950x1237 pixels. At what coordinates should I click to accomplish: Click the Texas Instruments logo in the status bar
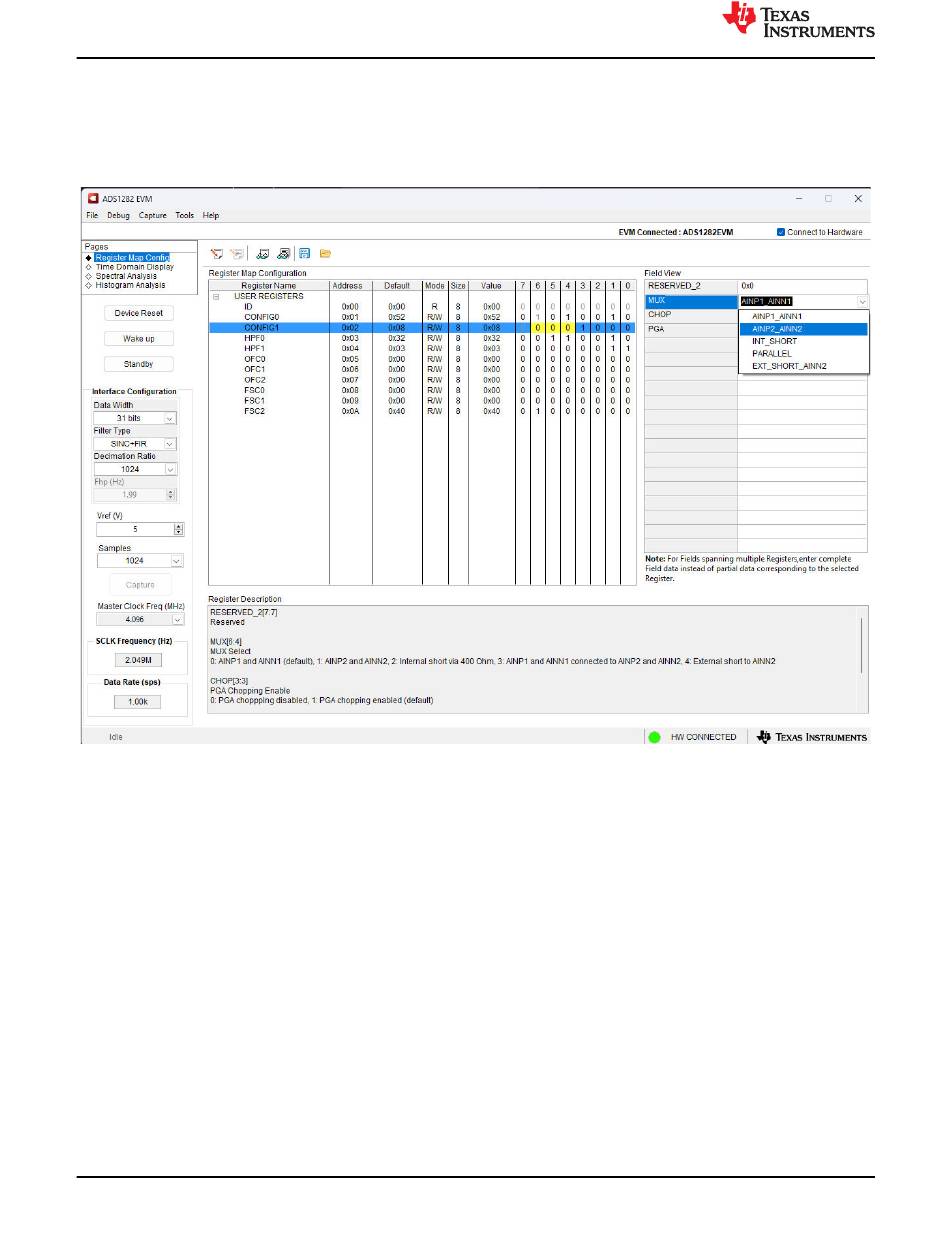coord(813,737)
